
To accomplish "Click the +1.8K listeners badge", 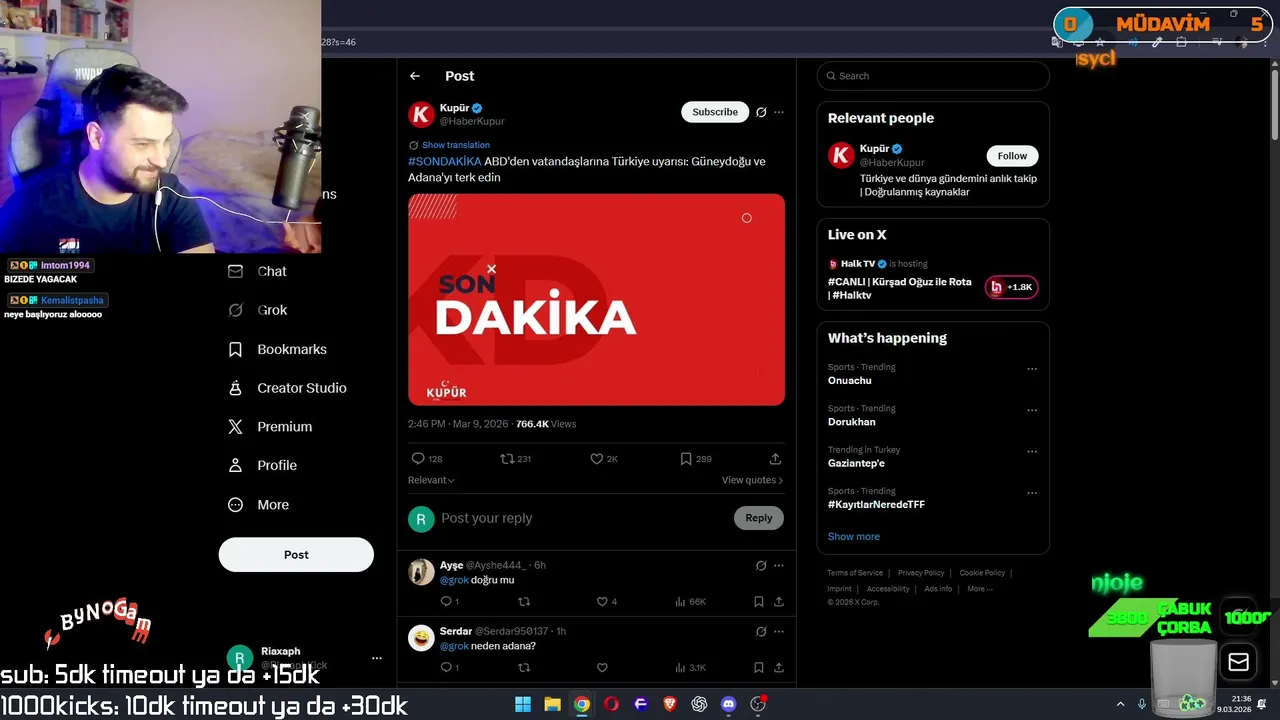I will [x=1012, y=288].
